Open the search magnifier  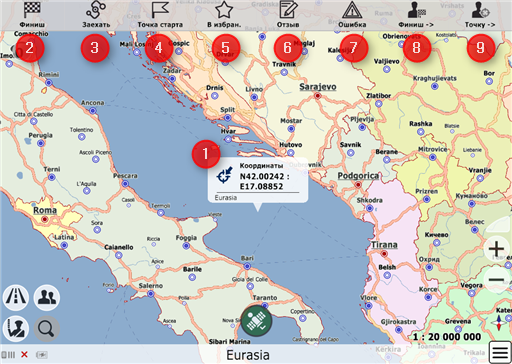tap(46, 329)
